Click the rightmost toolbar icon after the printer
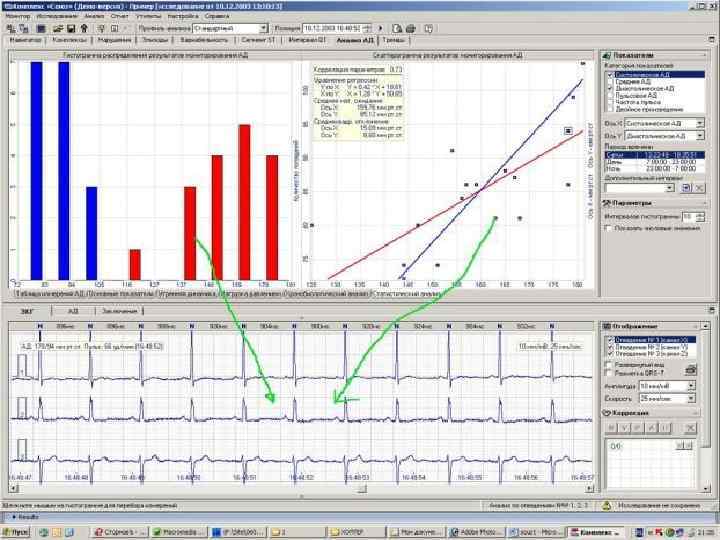Viewport: 720px width, 540px height. (428, 28)
